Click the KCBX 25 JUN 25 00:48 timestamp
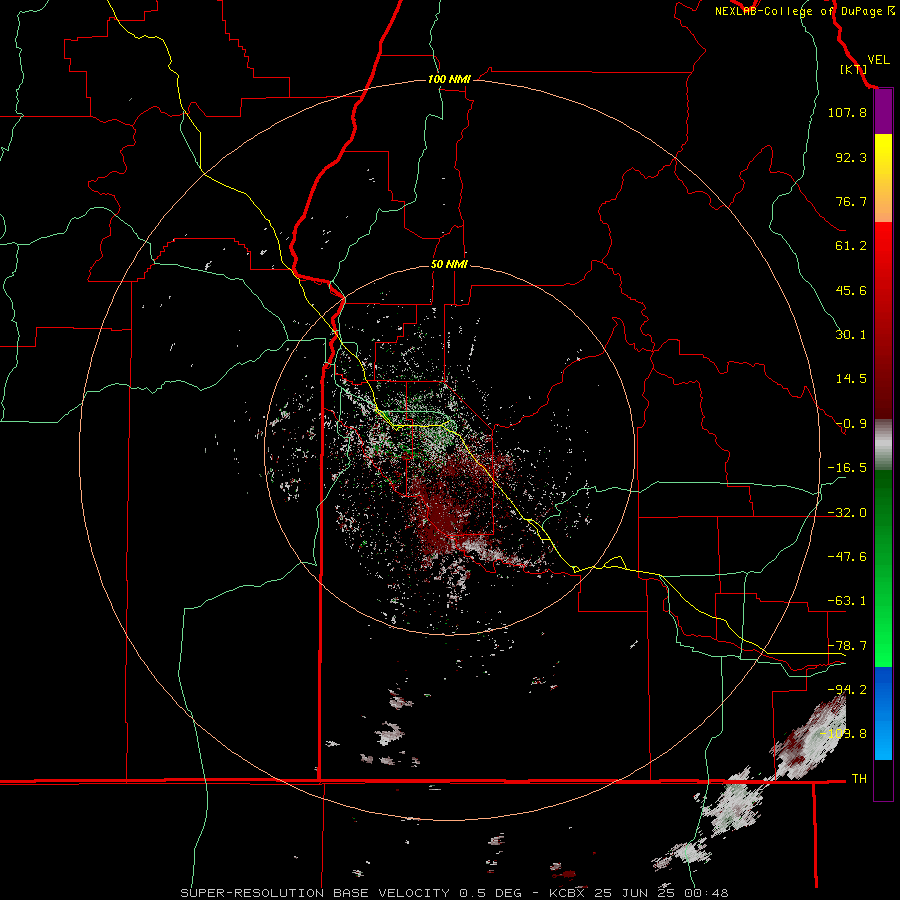 639,893
